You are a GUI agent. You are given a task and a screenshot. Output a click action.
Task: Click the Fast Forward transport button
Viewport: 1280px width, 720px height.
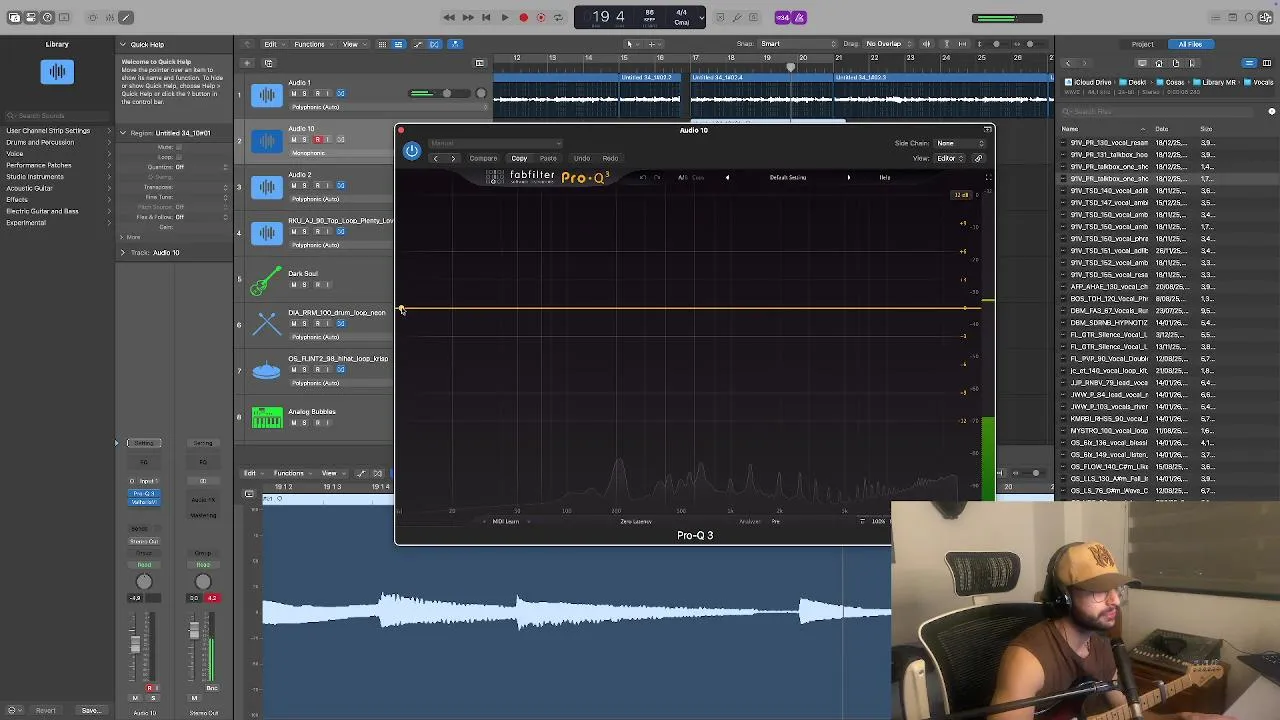(467, 17)
